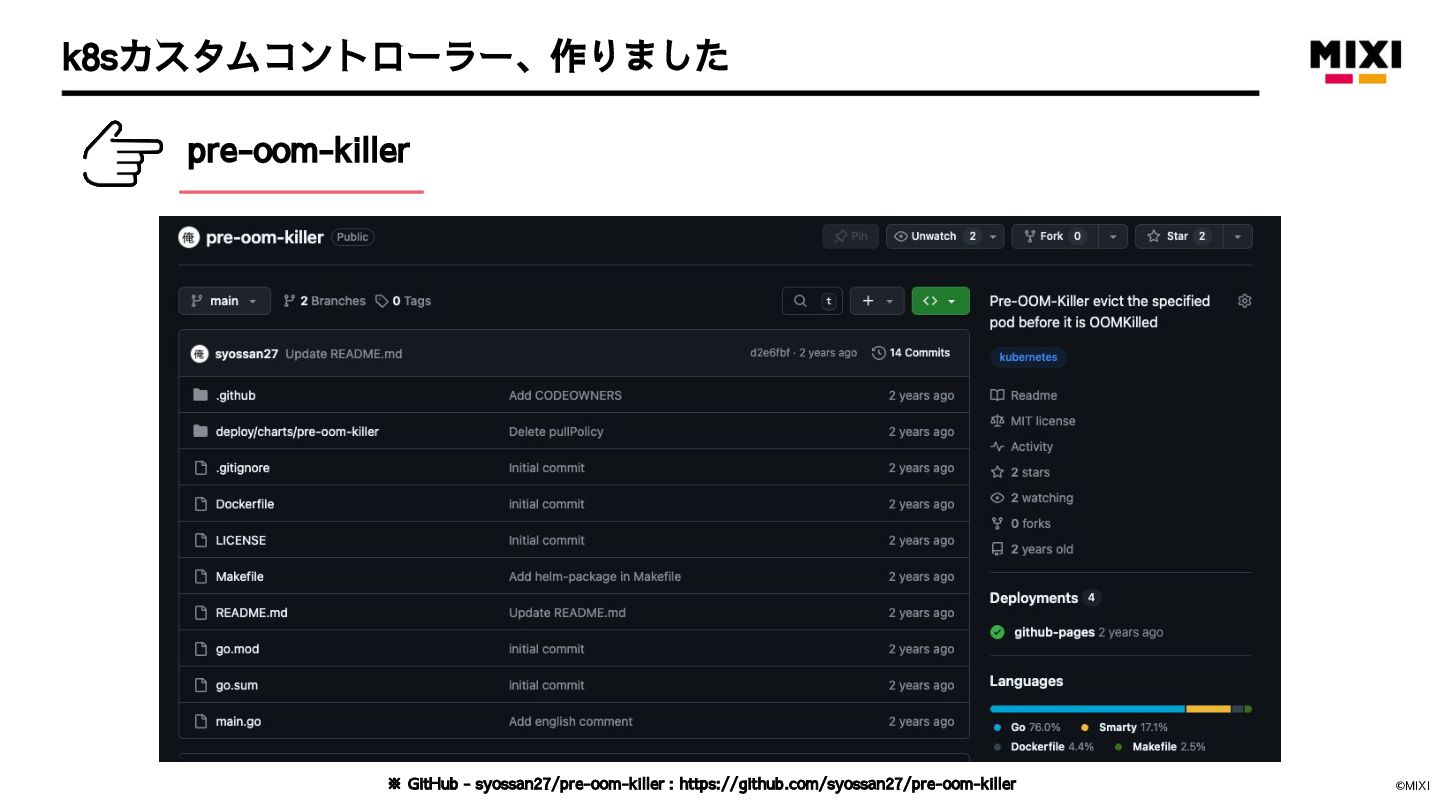Open the Makefile
1440x810 pixels.
point(239,576)
